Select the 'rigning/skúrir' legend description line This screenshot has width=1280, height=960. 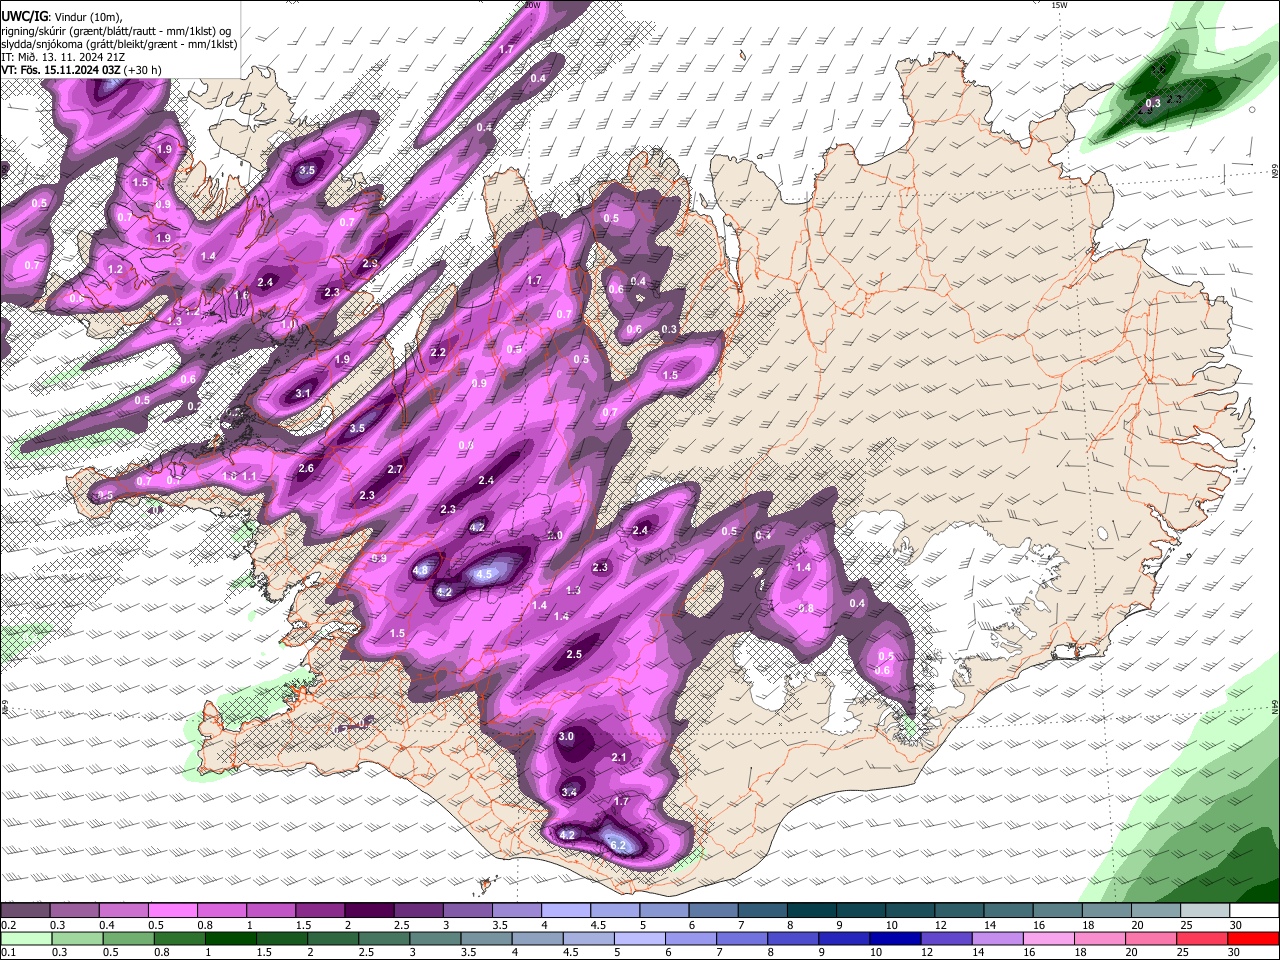tap(116, 30)
